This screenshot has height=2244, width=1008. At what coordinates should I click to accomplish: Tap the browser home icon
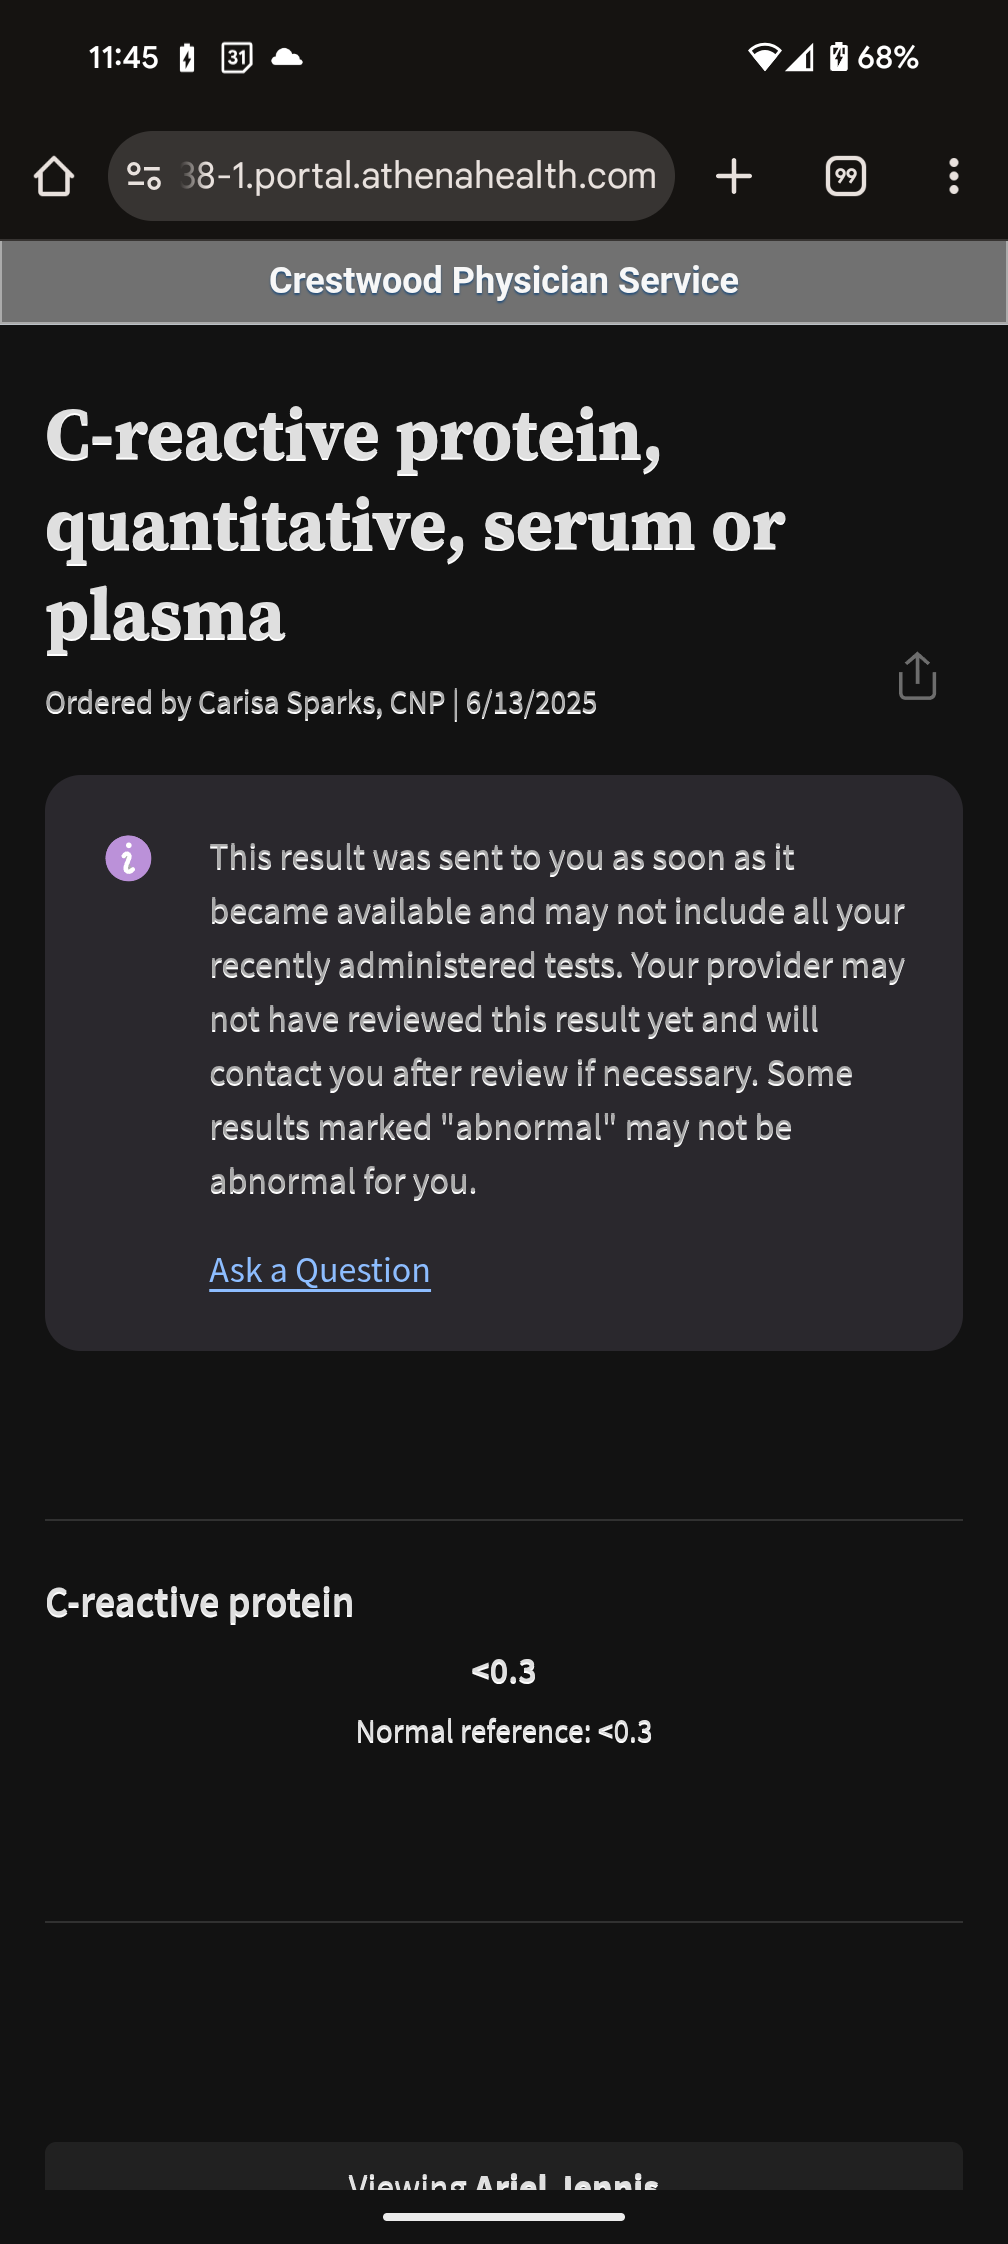coord(54,177)
